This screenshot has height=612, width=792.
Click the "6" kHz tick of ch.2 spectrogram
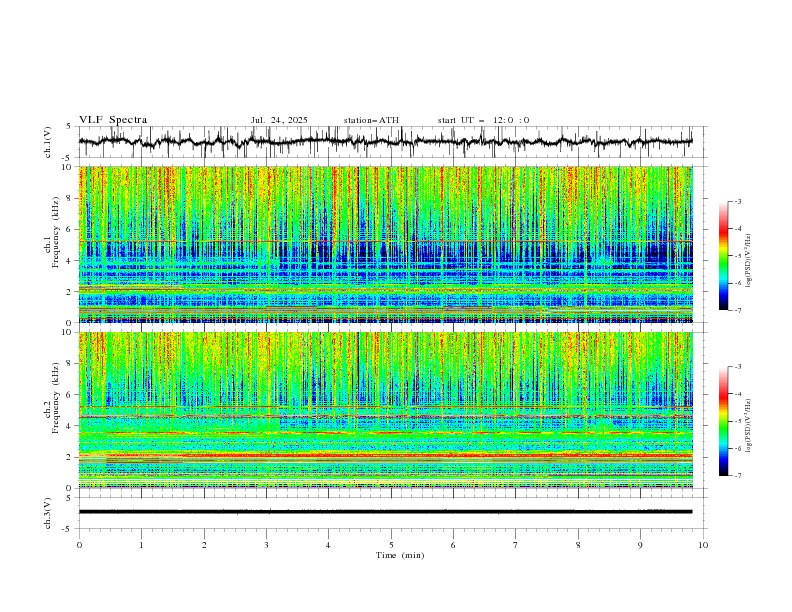[x=71, y=395]
